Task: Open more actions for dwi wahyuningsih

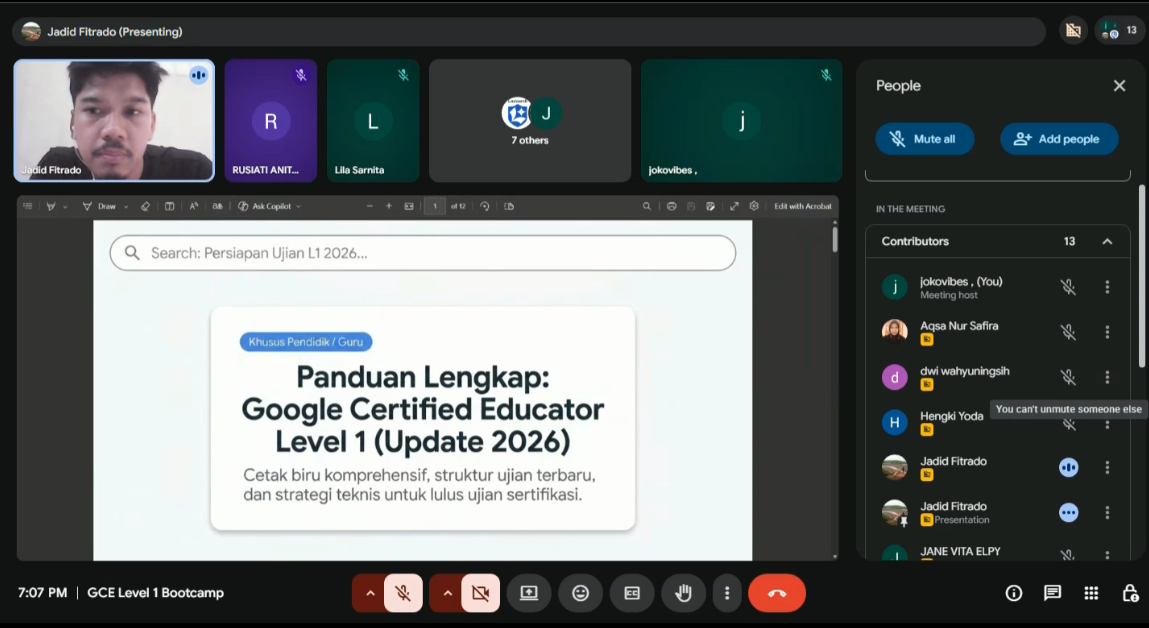Action: coord(1107,377)
